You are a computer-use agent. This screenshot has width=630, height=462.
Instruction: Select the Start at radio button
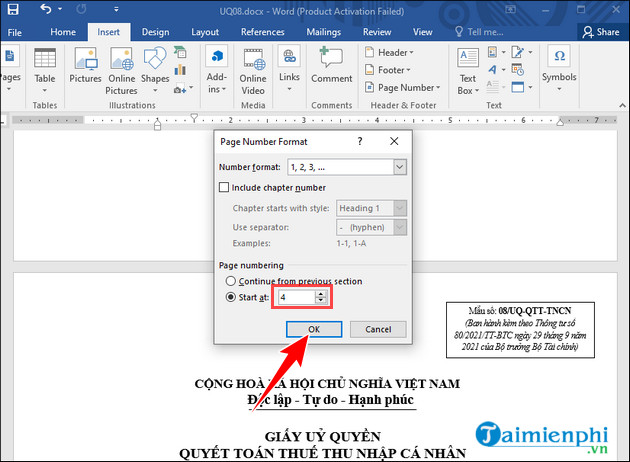[231, 297]
